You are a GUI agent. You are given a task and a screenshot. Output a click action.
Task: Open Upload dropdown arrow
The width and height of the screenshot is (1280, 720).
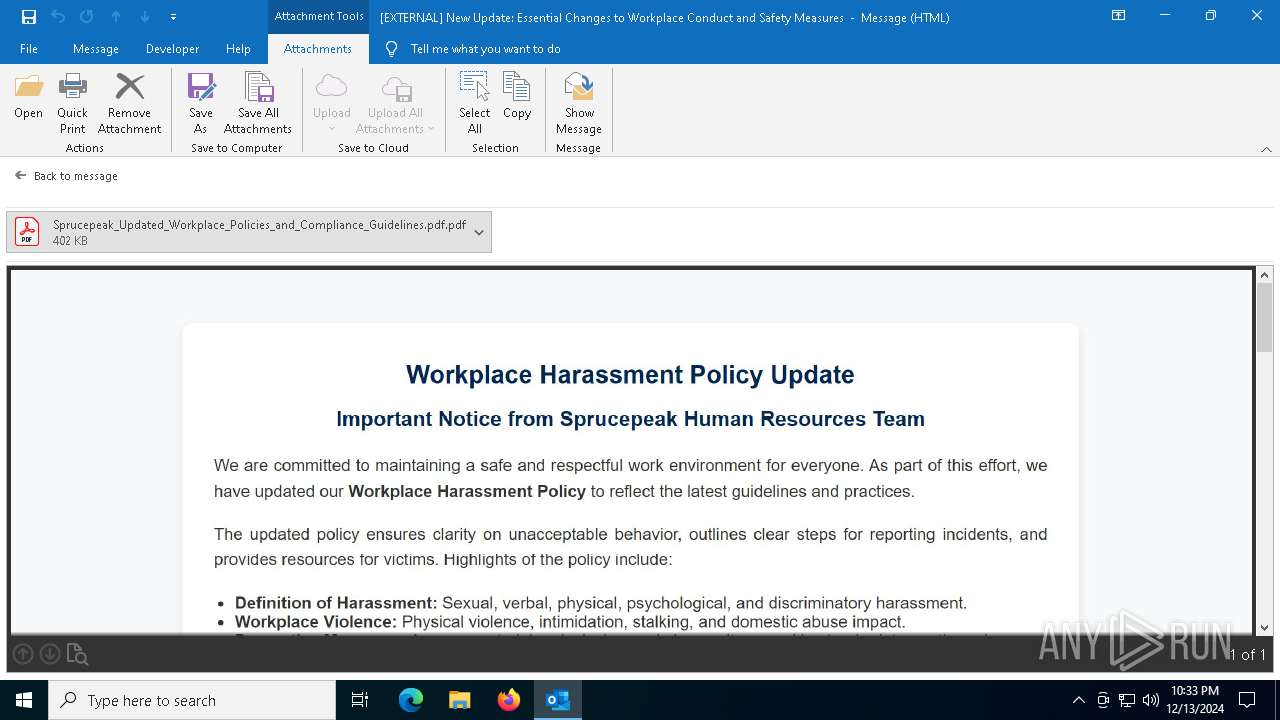pyautogui.click(x=331, y=129)
